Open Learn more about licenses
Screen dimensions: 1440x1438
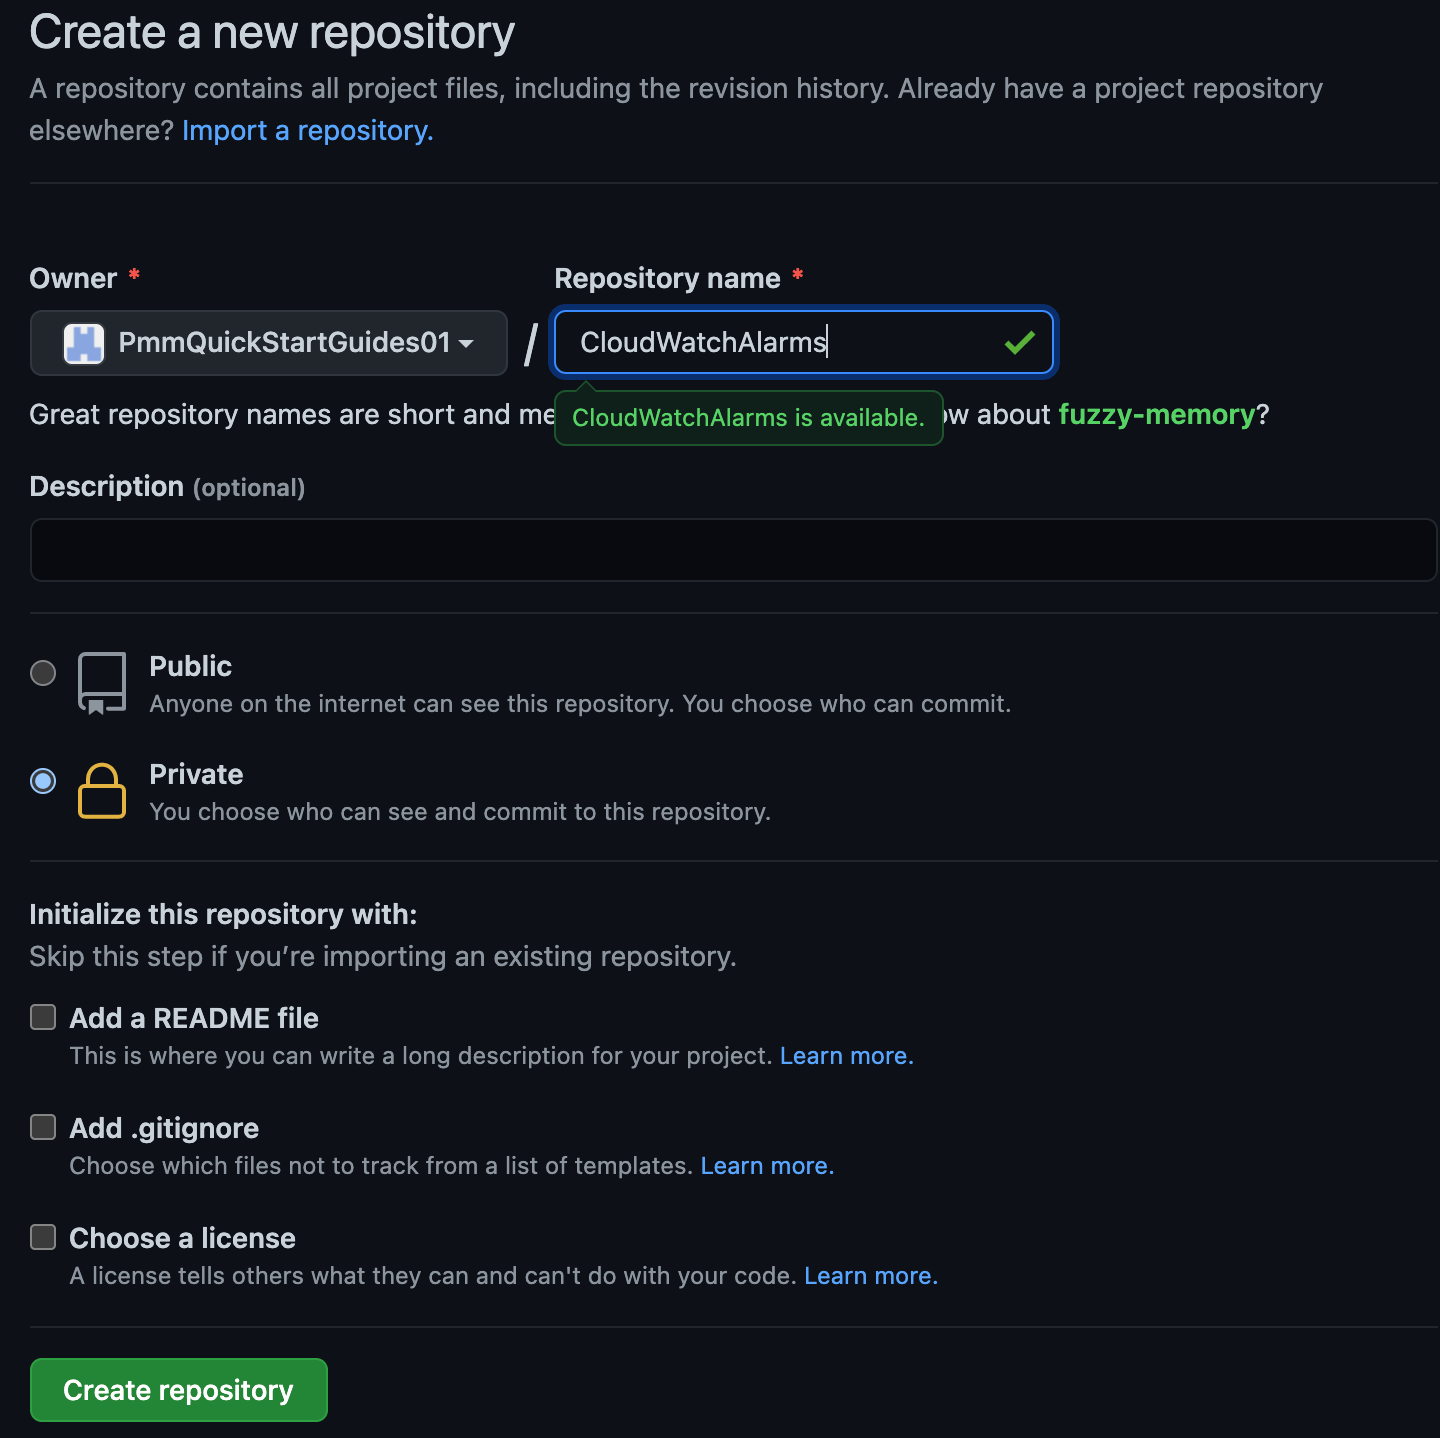[x=869, y=1275]
